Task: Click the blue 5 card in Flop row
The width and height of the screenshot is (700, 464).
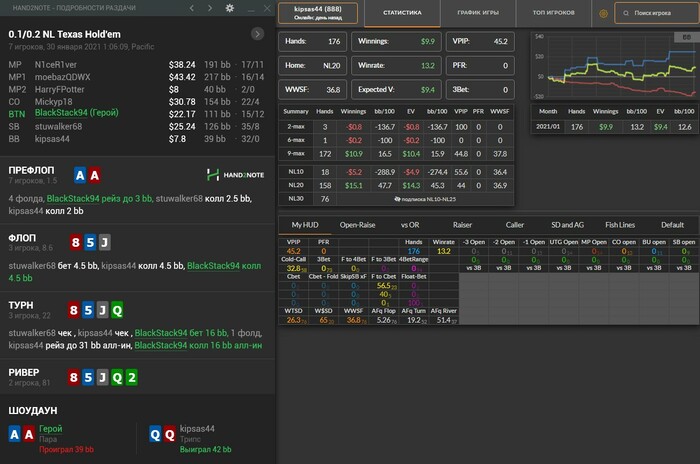Action: [90, 242]
